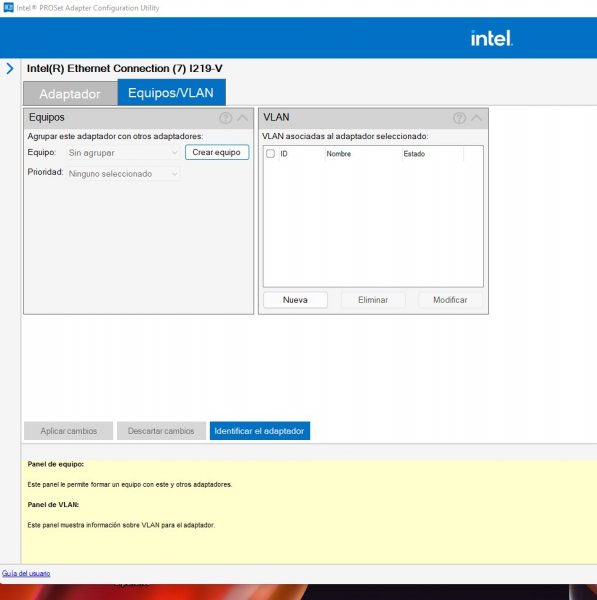Click the Panel de equipo help heading
The height and width of the screenshot is (600, 597).
point(55,464)
